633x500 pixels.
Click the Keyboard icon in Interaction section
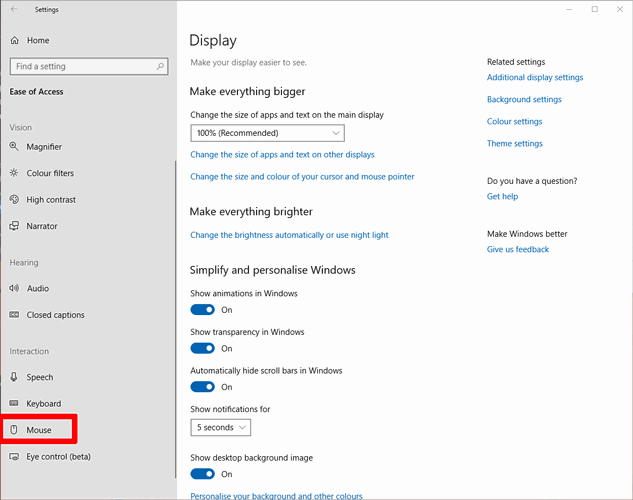[x=14, y=403]
